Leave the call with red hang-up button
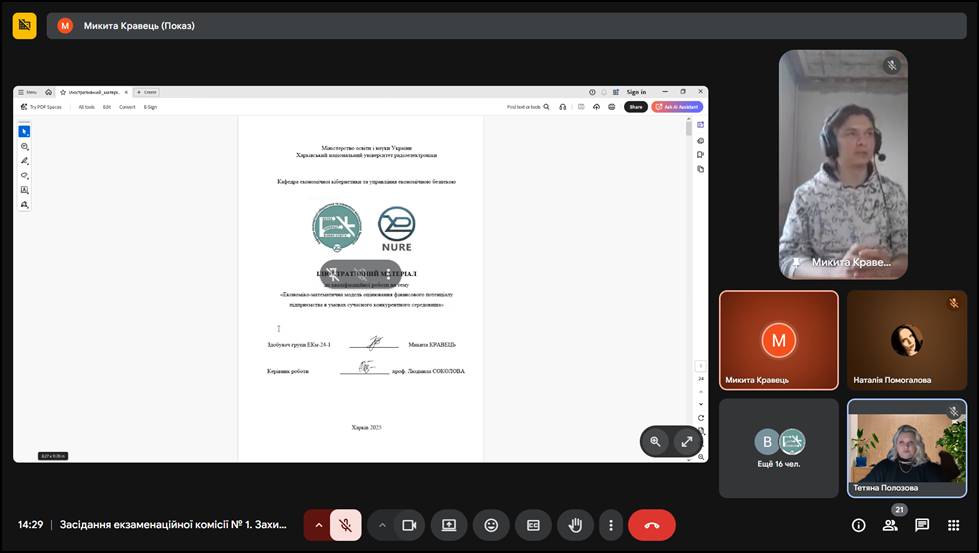Image resolution: width=979 pixels, height=553 pixels. point(652,525)
